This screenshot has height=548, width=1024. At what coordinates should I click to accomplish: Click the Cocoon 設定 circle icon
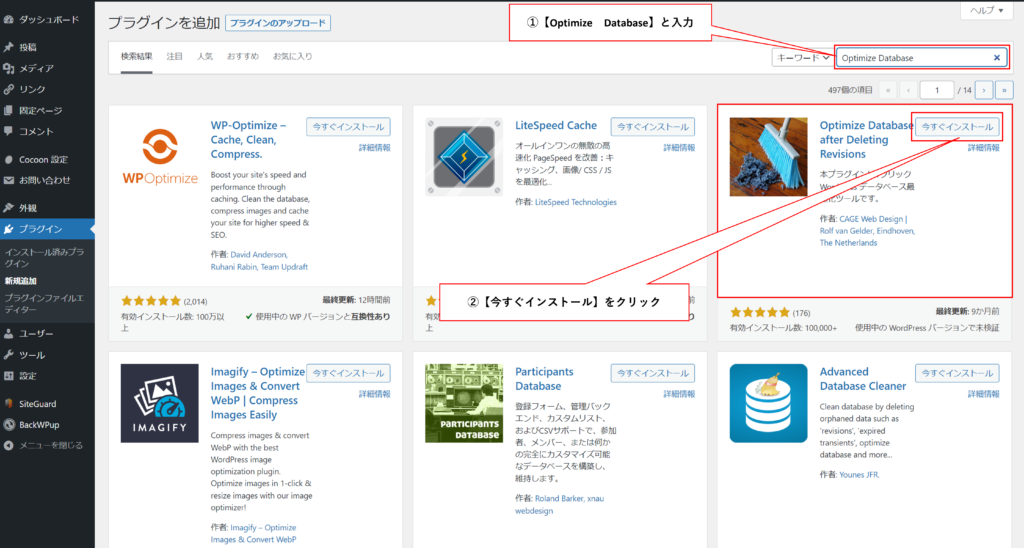[8, 159]
